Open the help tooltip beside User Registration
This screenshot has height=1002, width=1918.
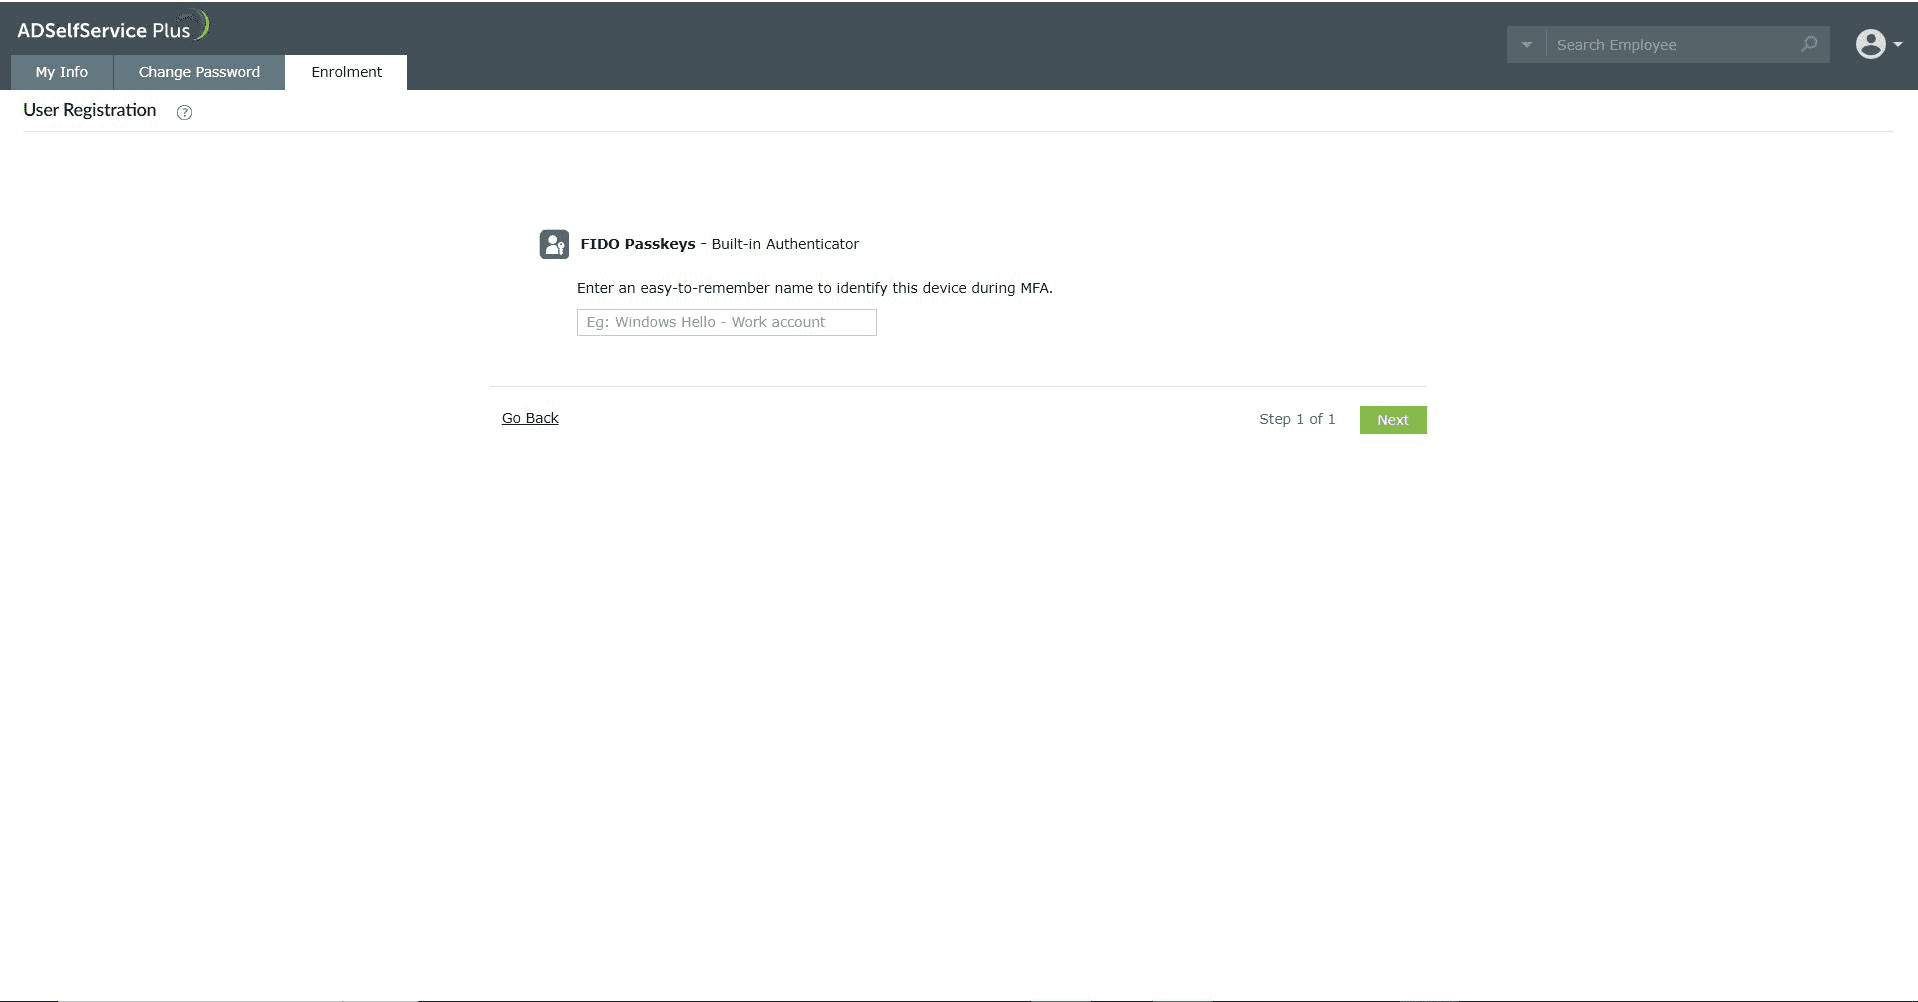pyautogui.click(x=184, y=113)
